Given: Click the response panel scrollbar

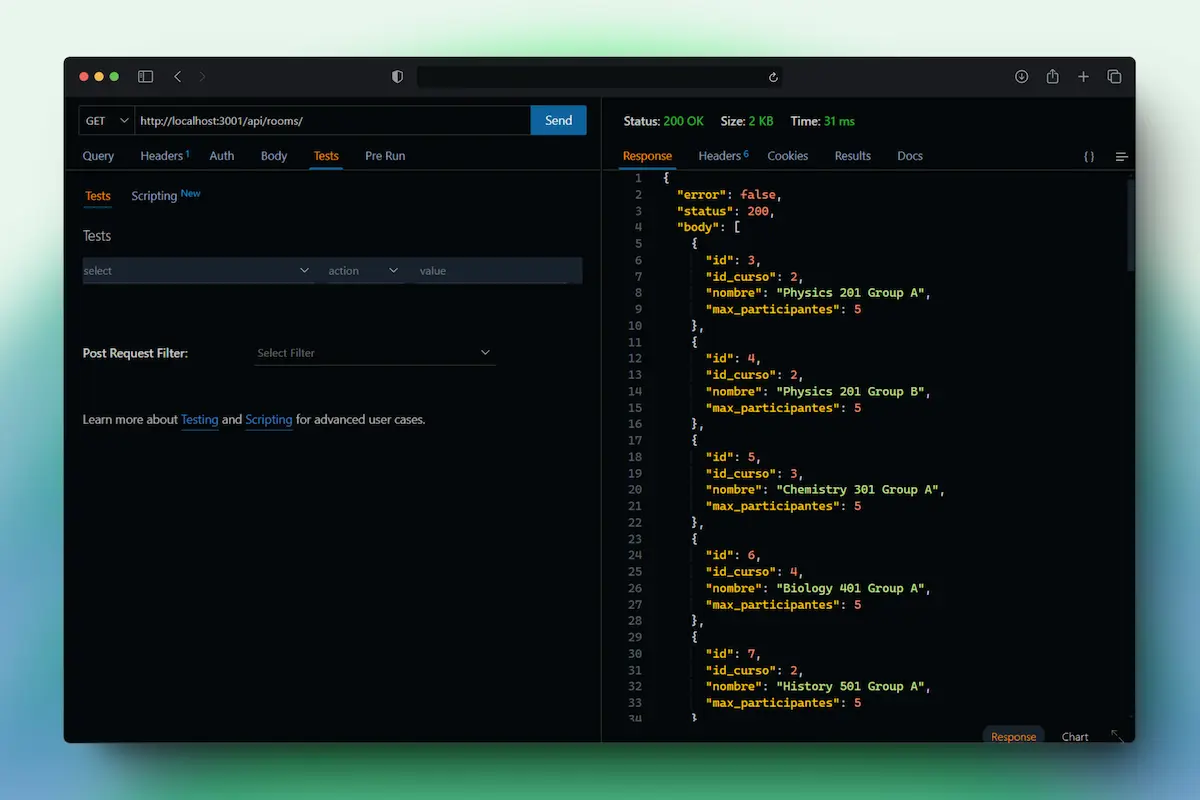Looking at the screenshot, I should [1131, 226].
